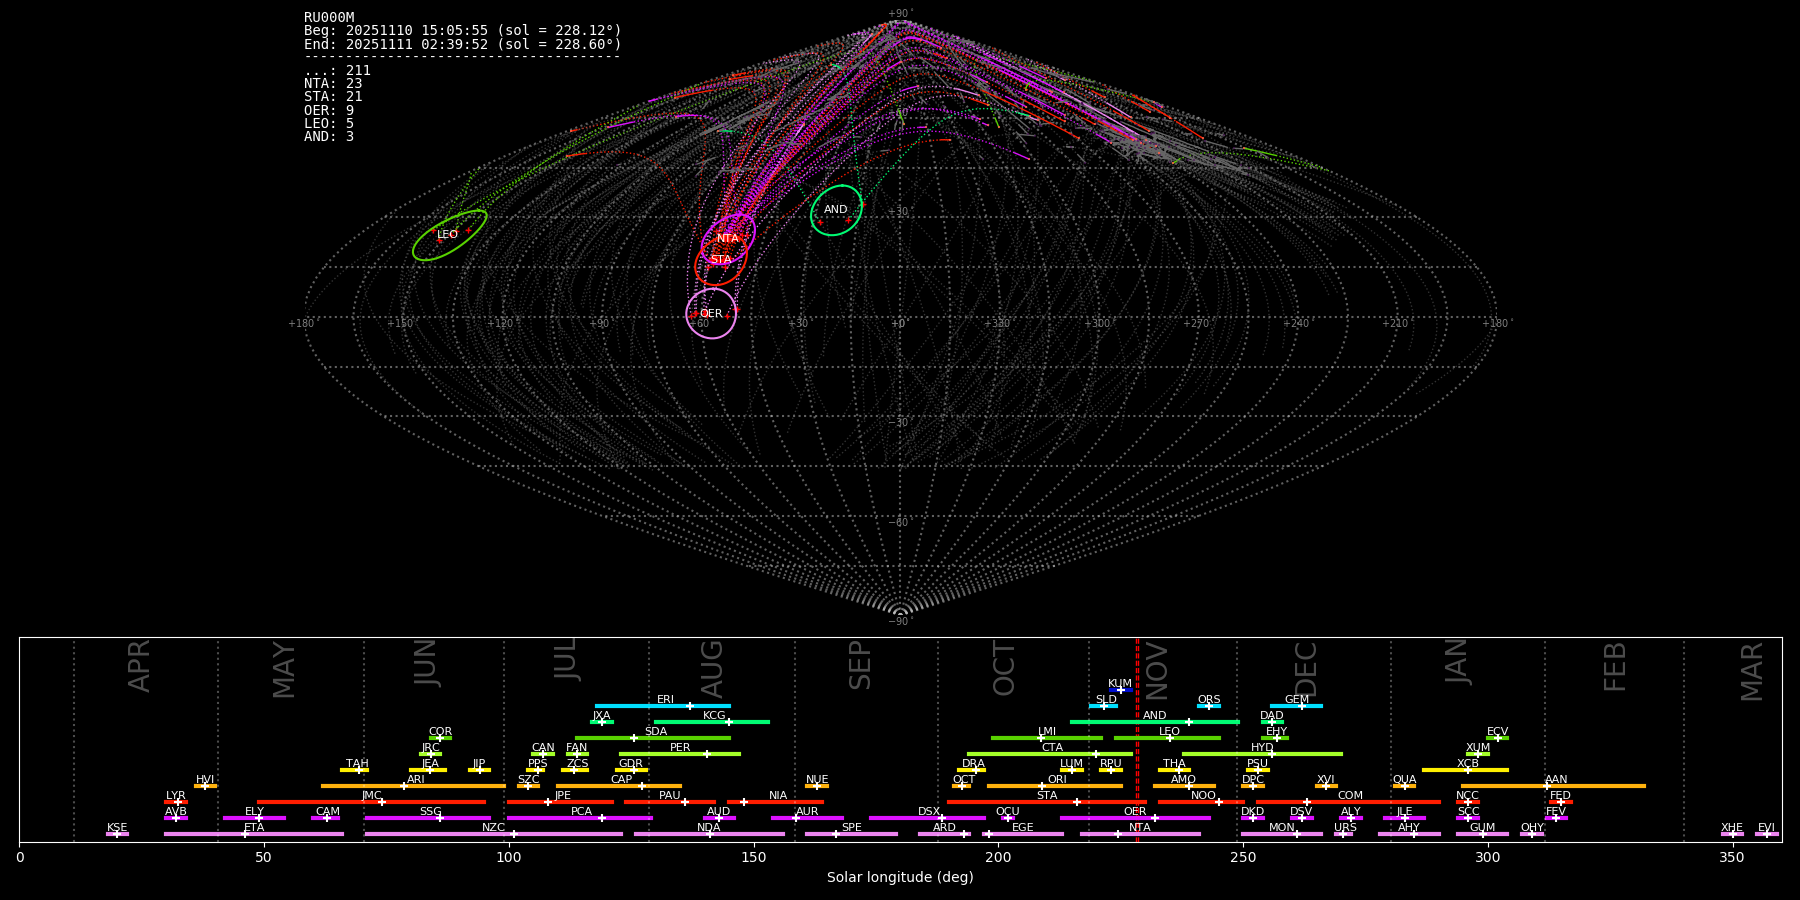Click the XHE shower label at far right

(x=1732, y=827)
